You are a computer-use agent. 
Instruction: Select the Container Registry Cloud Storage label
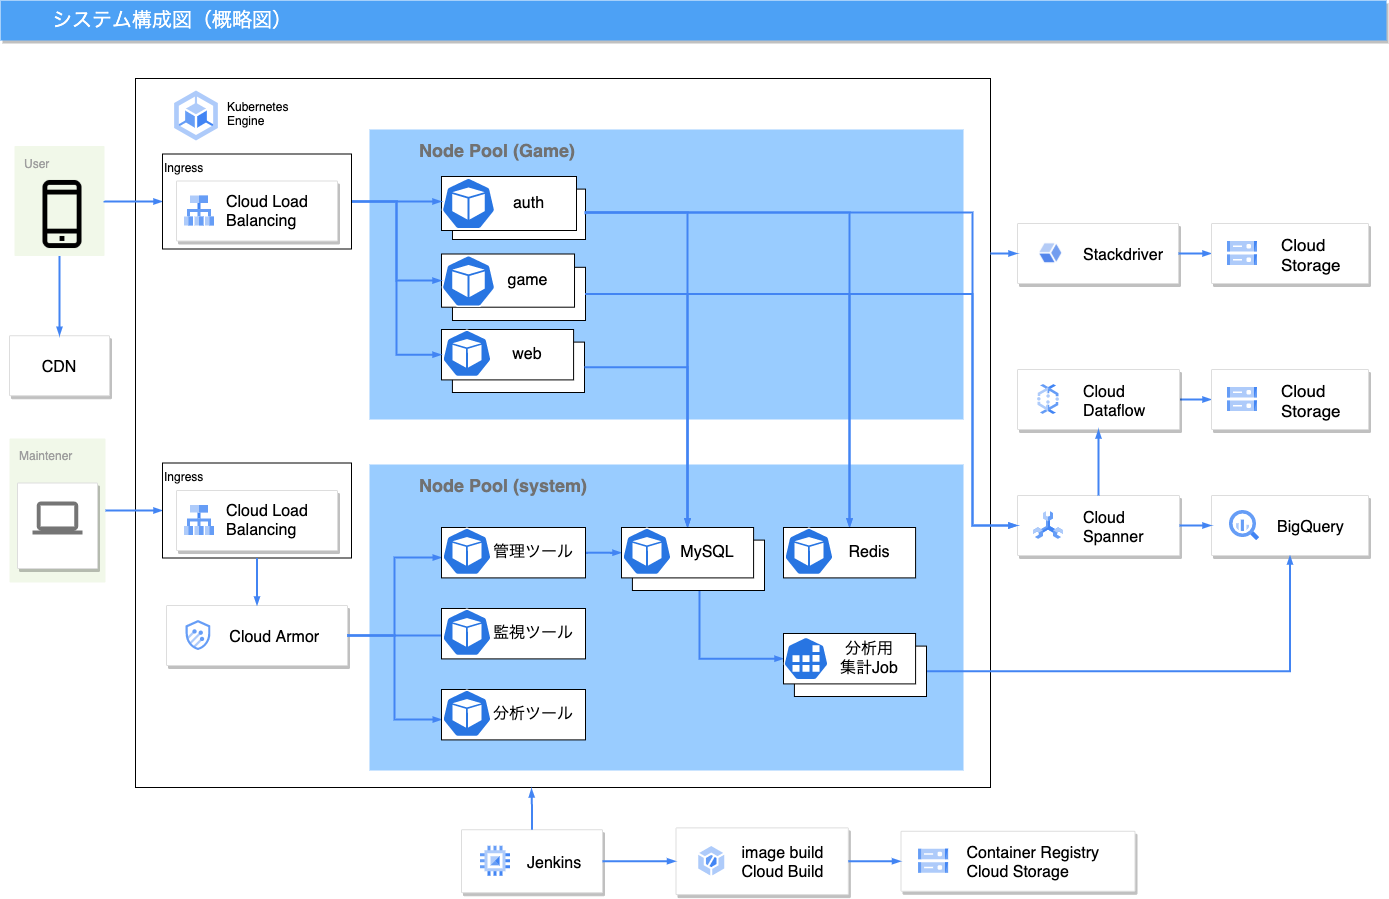point(1032,861)
